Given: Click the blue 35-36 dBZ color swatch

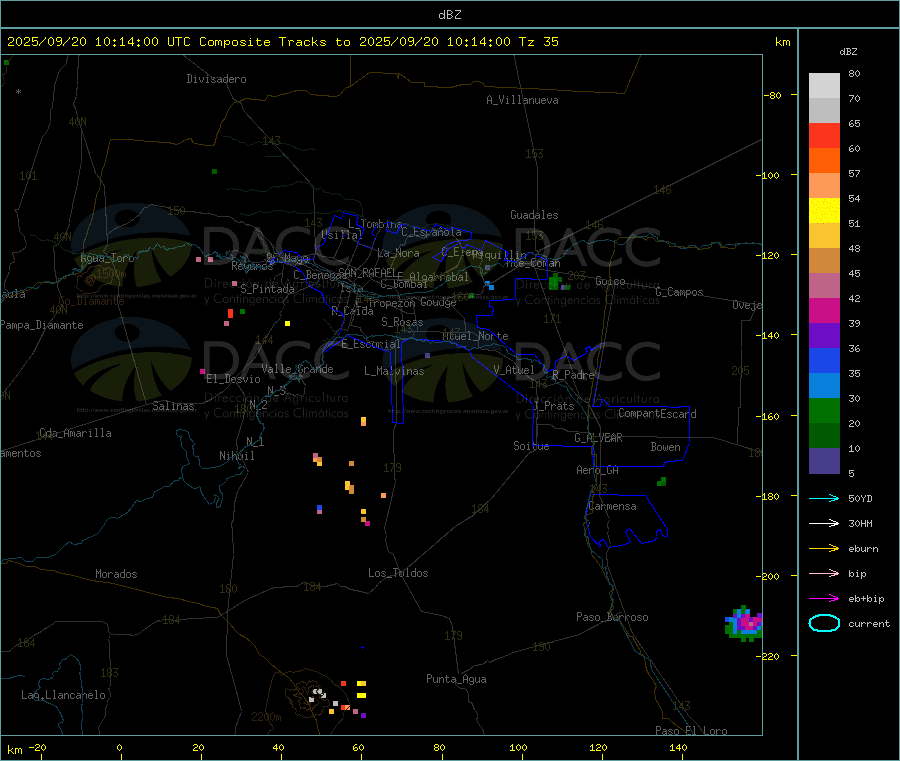Looking at the screenshot, I should [x=824, y=360].
